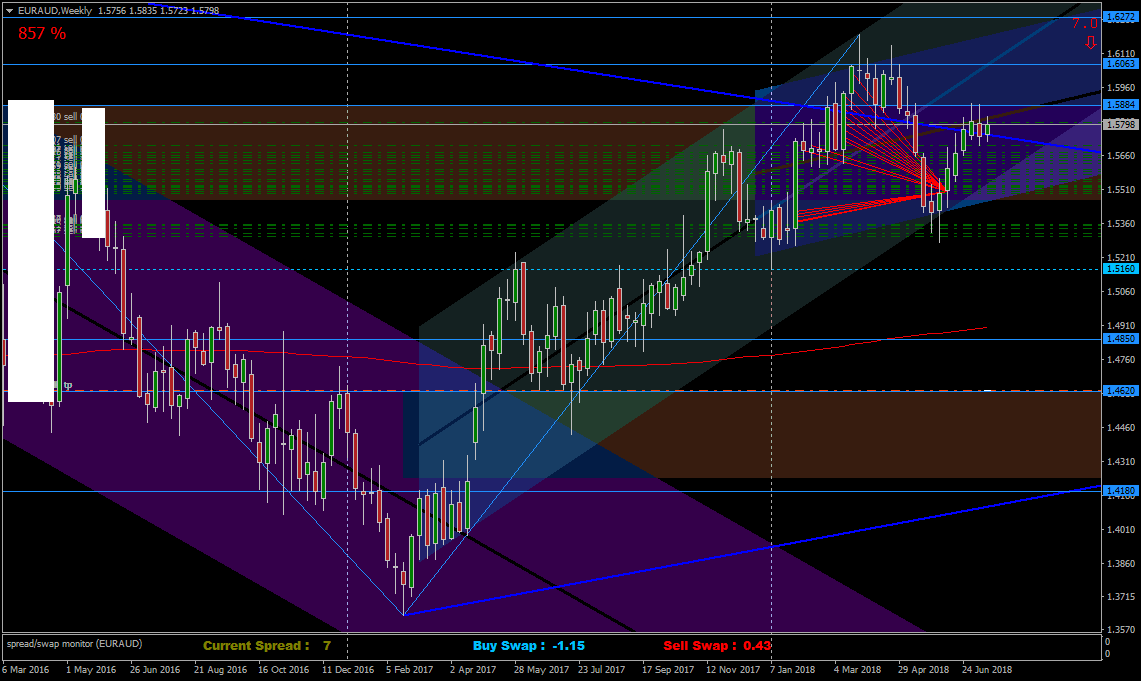Click the 5 Feb 2017 date on timeline
The width and height of the screenshot is (1141, 681).
coord(410,669)
